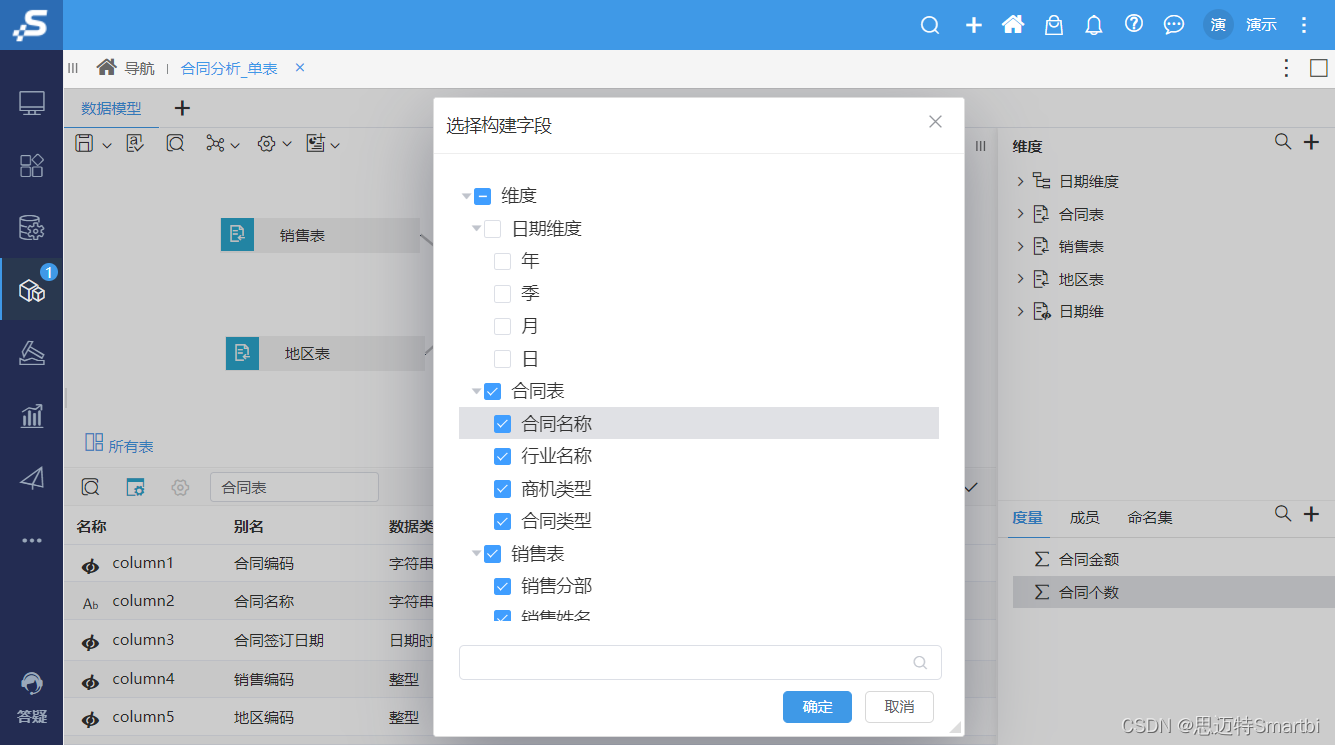Expand 地区表 in right dimension panel
The image size is (1335, 745).
pyautogui.click(x=1020, y=279)
